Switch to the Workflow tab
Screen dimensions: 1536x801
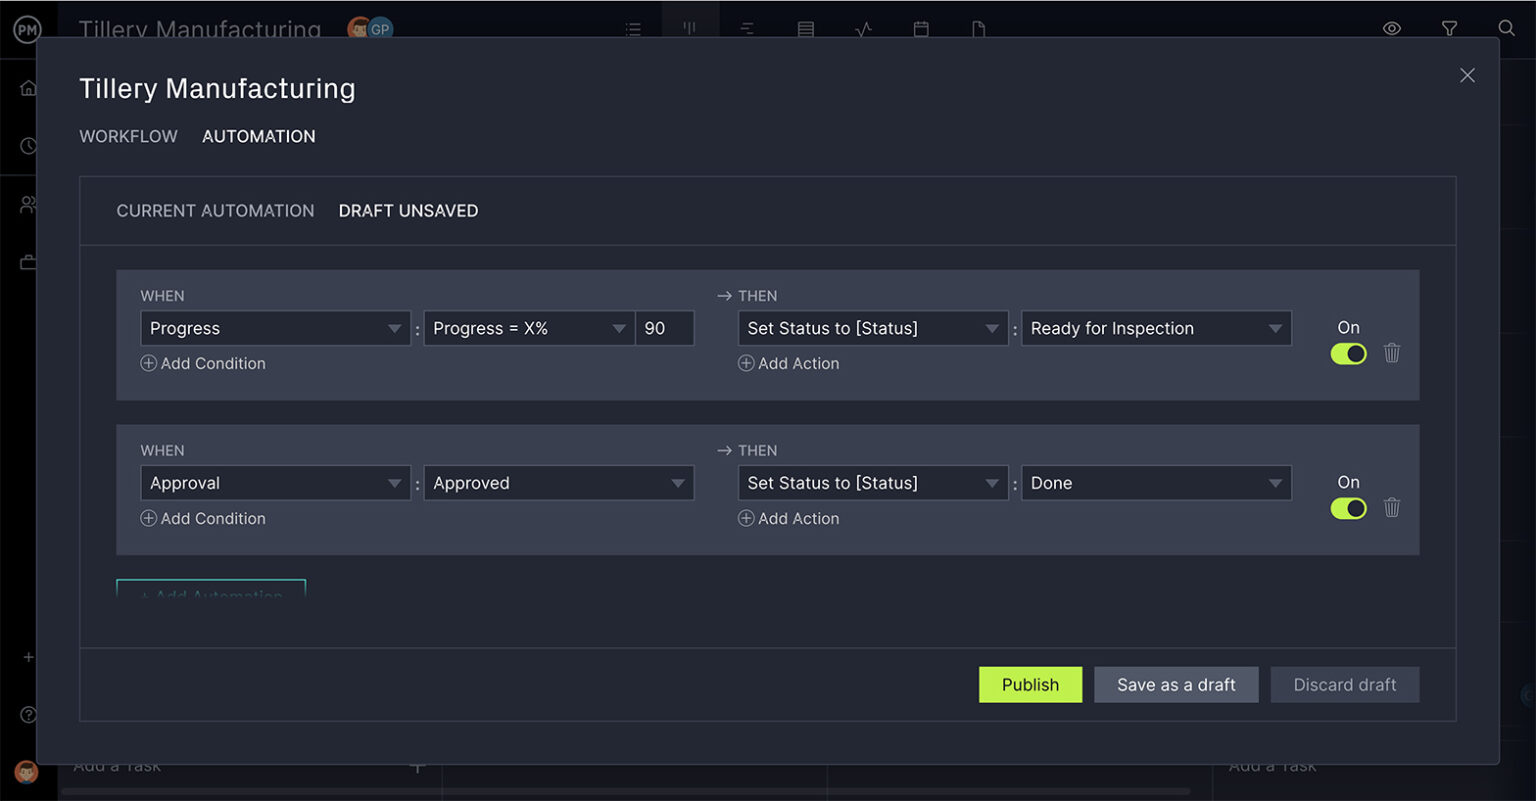click(128, 136)
